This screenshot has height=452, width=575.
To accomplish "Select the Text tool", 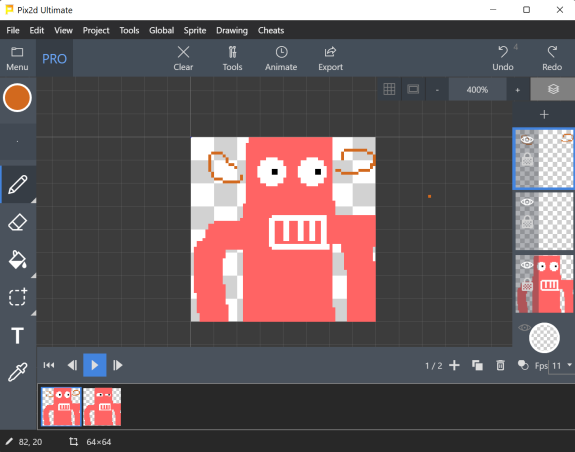I will coord(18,335).
